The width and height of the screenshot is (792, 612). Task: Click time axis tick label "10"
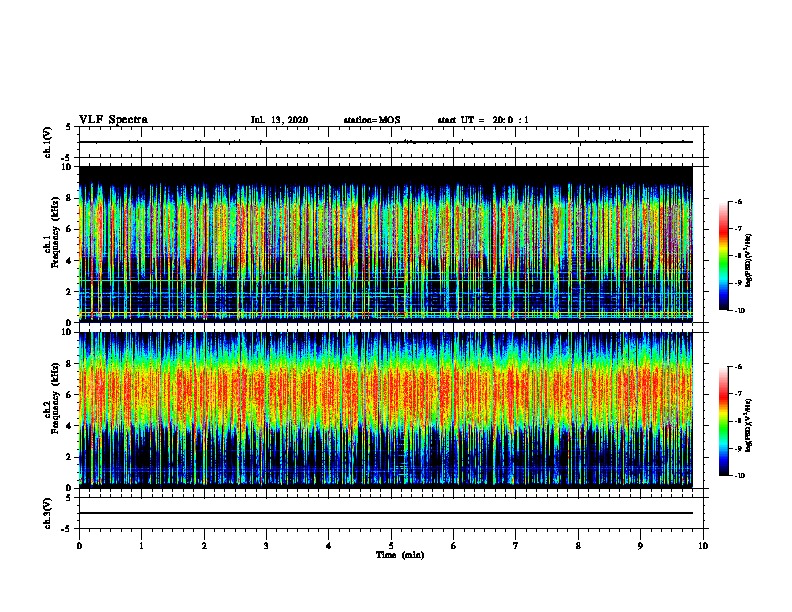(x=703, y=546)
